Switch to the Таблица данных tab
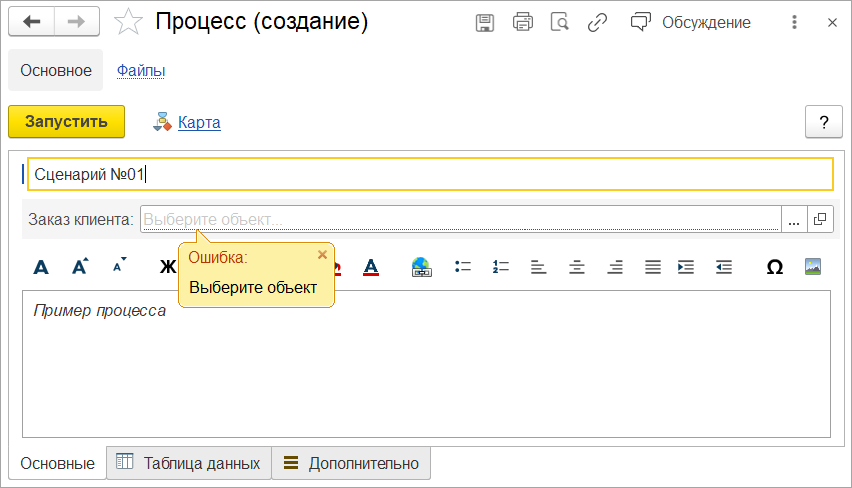 point(189,463)
